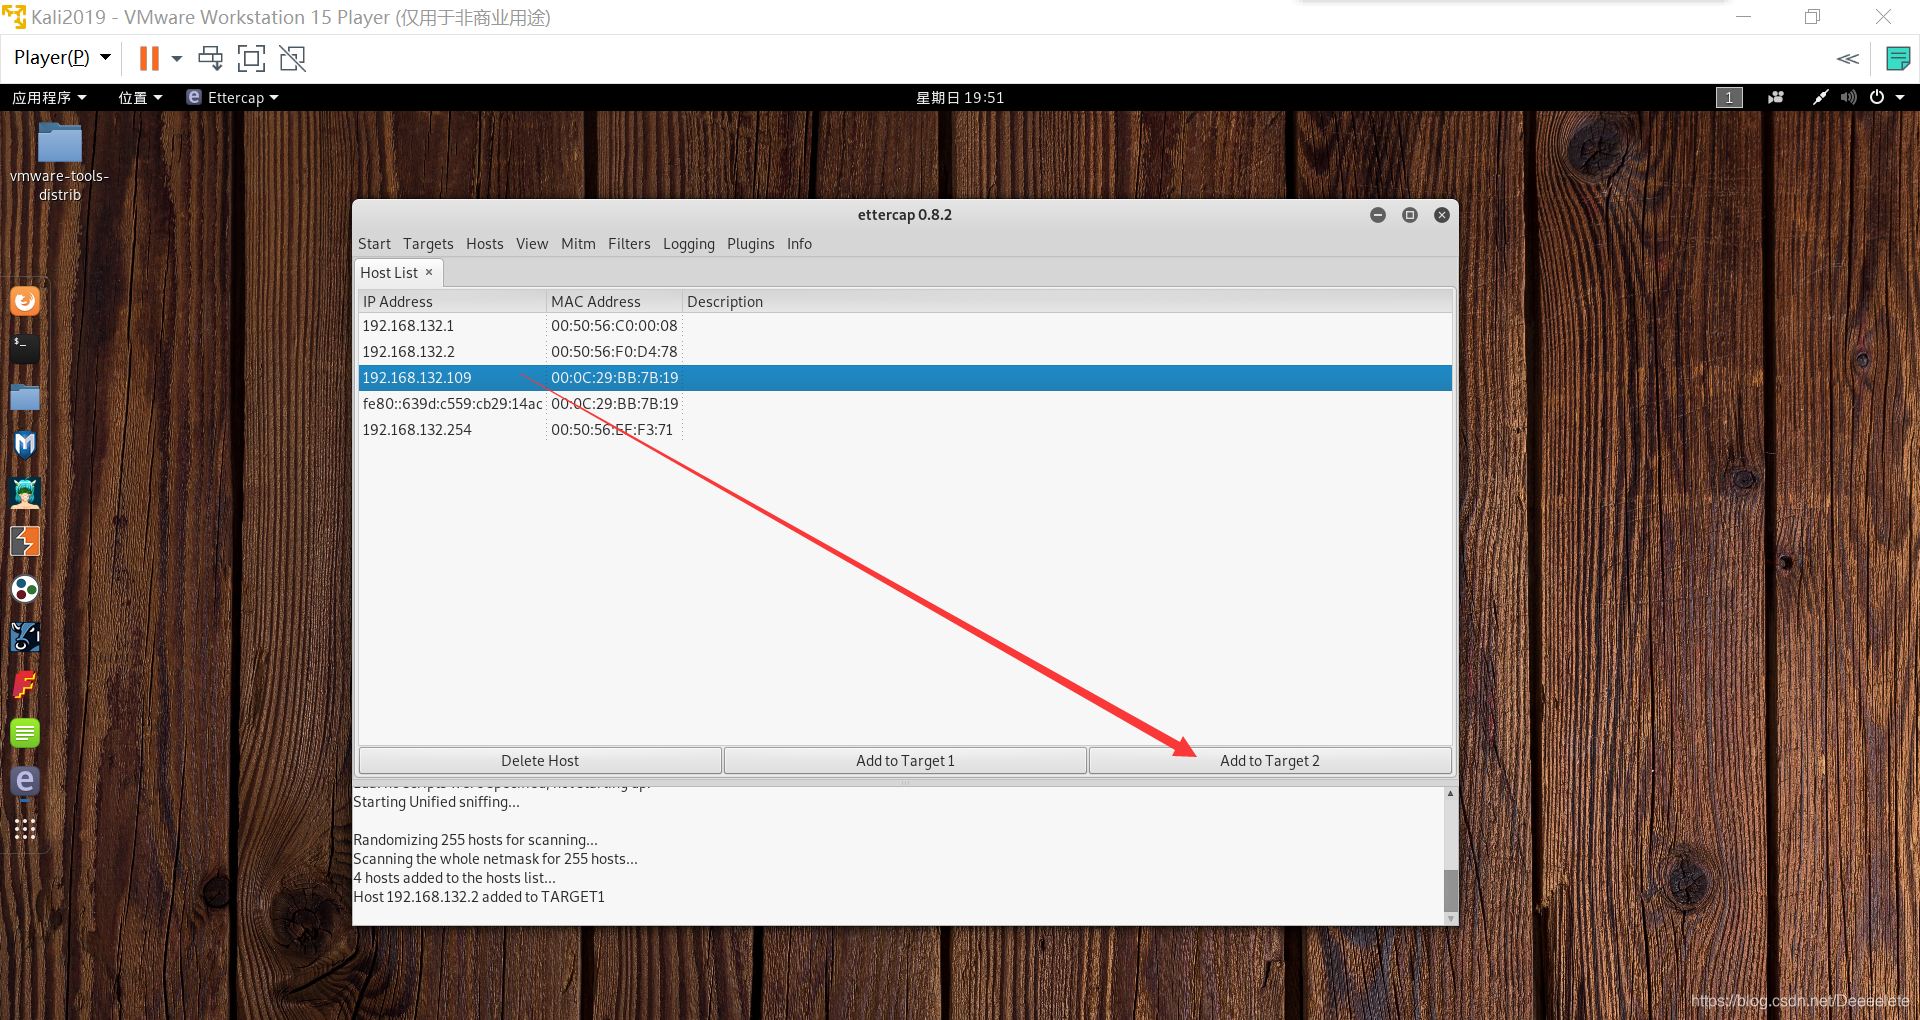Open Ettercap from the dock
This screenshot has width=1920, height=1020.
pos(25,781)
